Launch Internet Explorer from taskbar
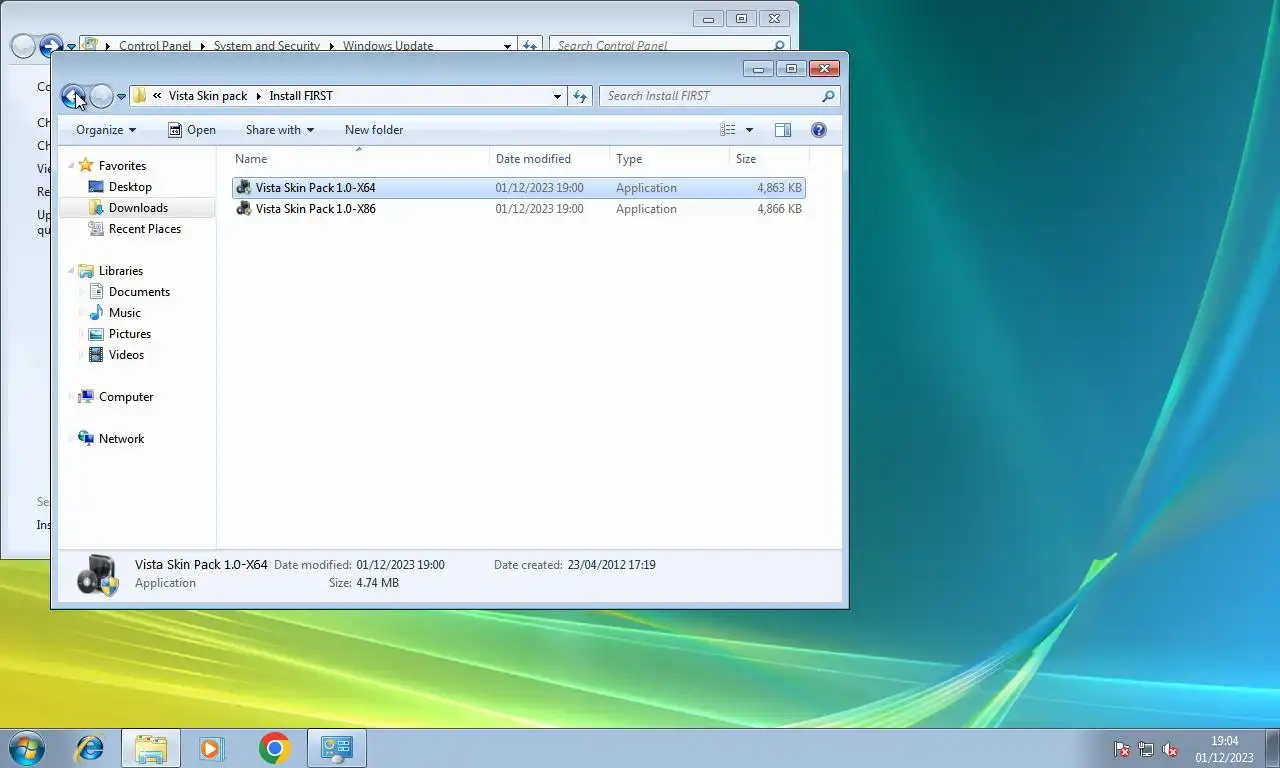Viewport: 1280px width, 768px height. point(90,748)
